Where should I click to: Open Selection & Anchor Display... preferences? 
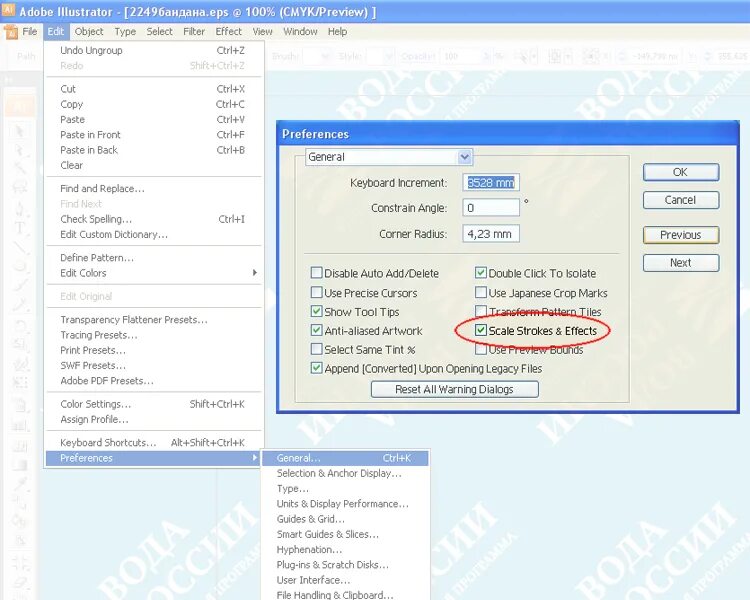[x=345, y=473]
